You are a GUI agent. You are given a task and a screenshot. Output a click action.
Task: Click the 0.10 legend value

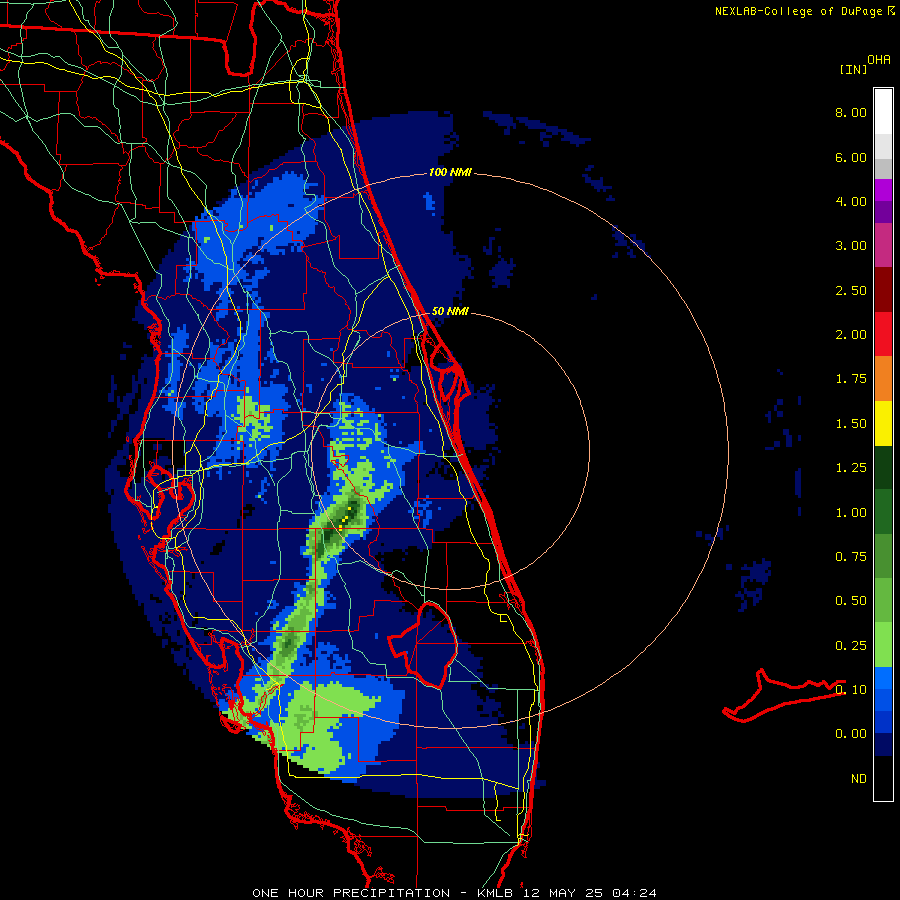tap(851, 689)
